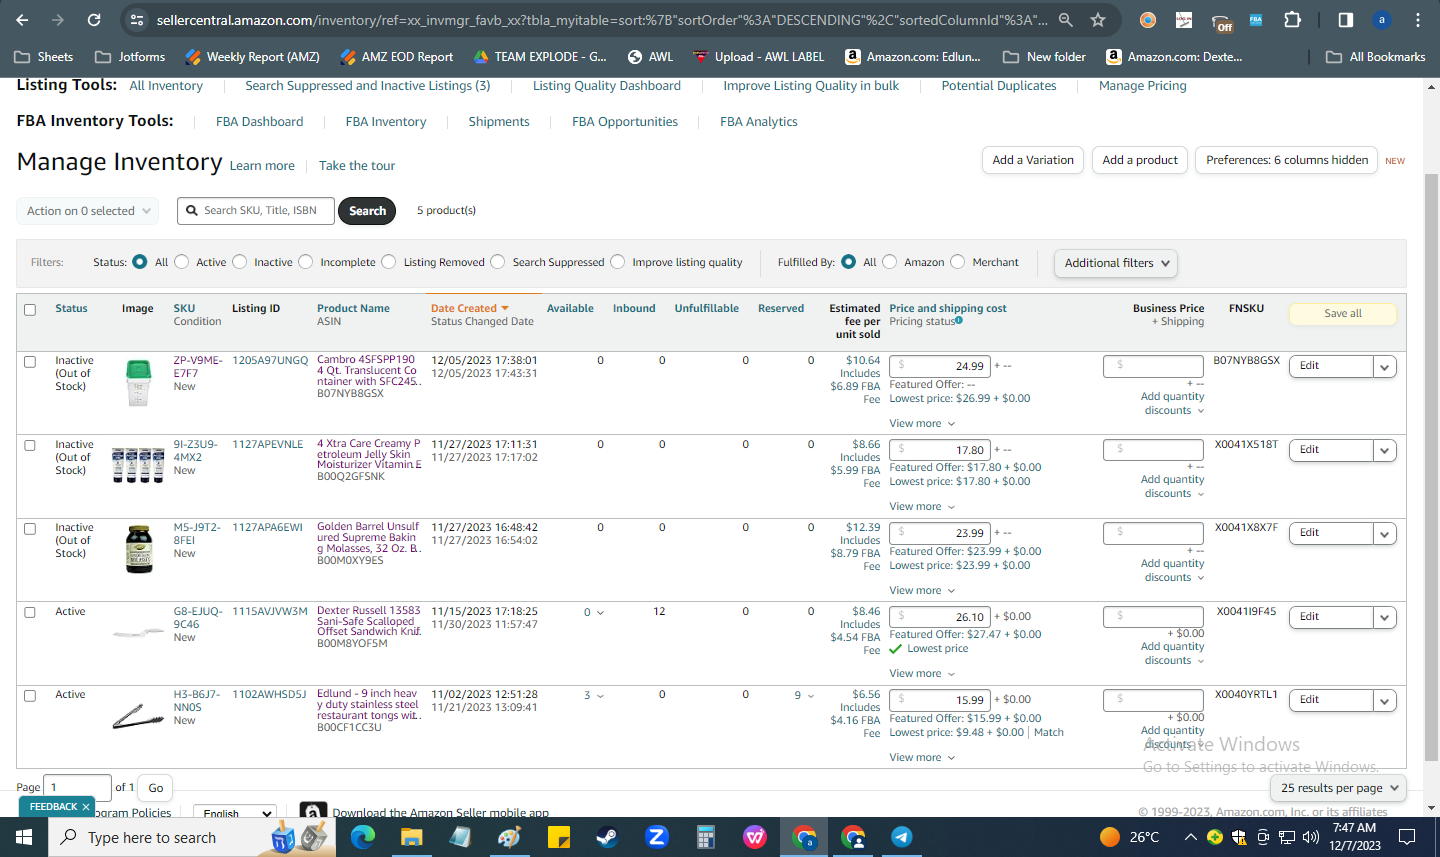Choose Fulfilled By Amazon radio button
Screen dimensions: 1440x857
(x=890, y=262)
